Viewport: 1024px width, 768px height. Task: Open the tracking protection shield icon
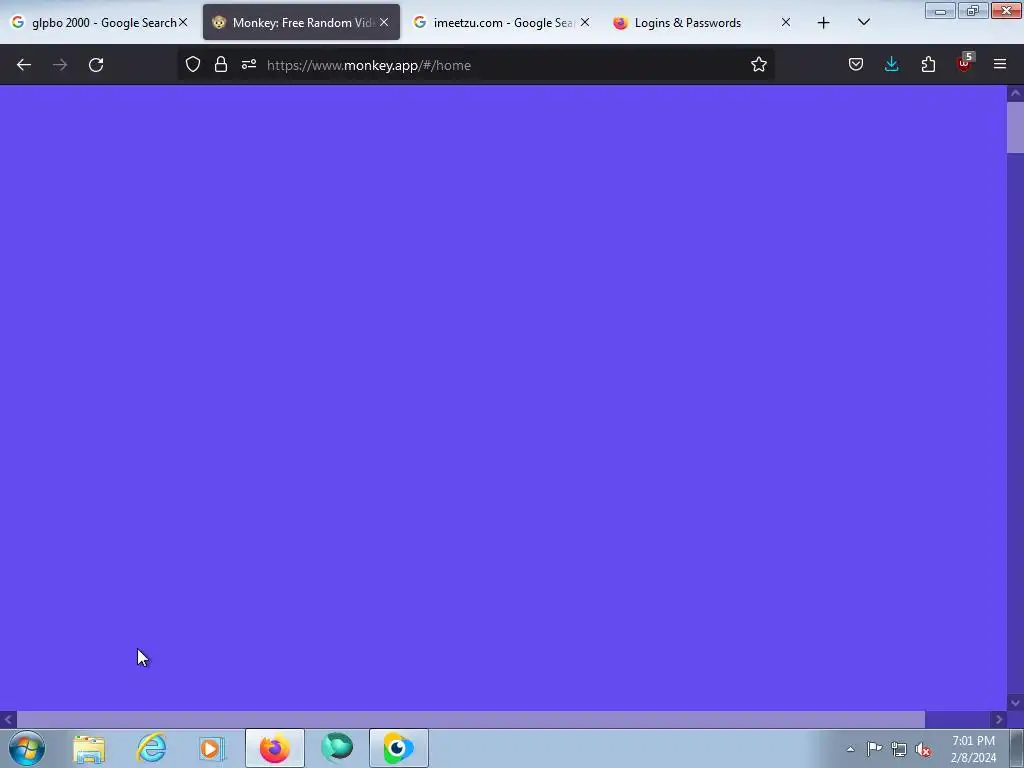point(193,65)
